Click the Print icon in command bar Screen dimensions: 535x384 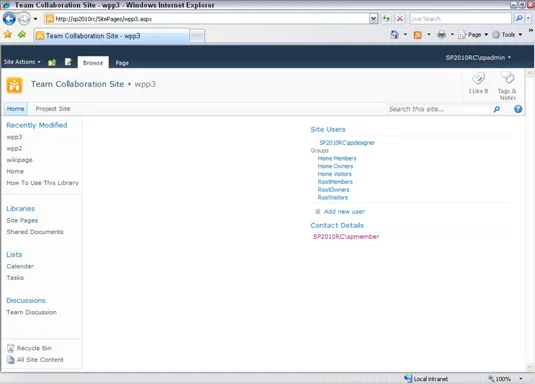coord(442,34)
